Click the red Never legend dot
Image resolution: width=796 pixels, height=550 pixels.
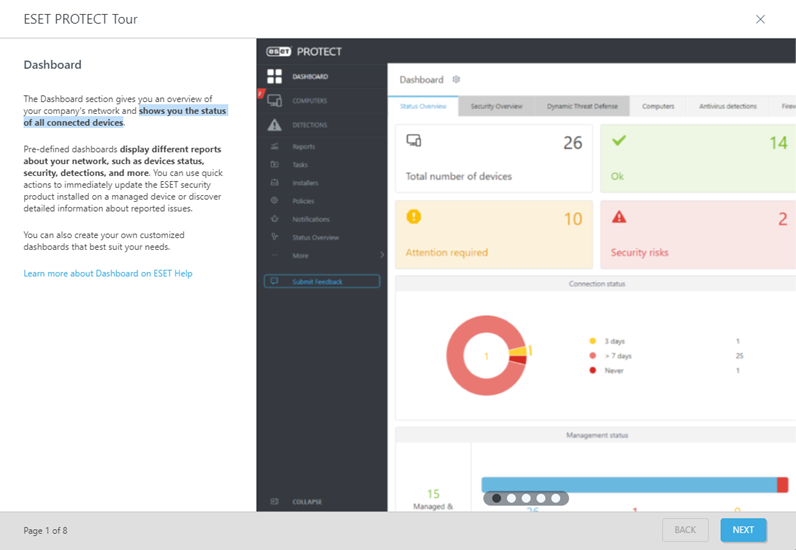pyautogui.click(x=592, y=370)
